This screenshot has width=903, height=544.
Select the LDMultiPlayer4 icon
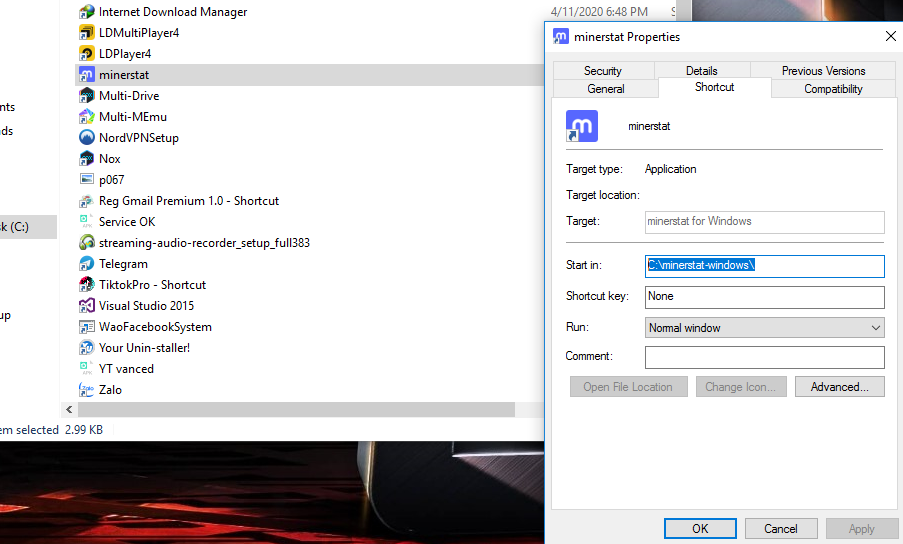click(87, 33)
